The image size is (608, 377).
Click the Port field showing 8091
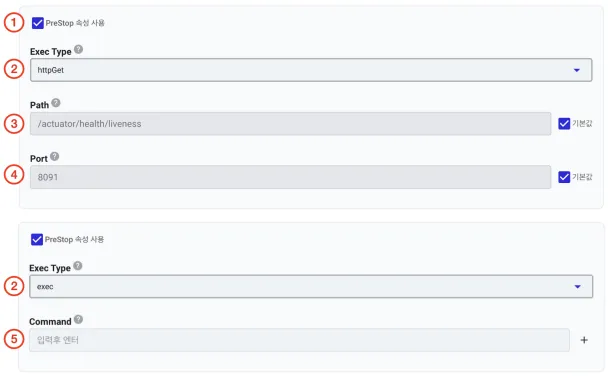coord(290,177)
